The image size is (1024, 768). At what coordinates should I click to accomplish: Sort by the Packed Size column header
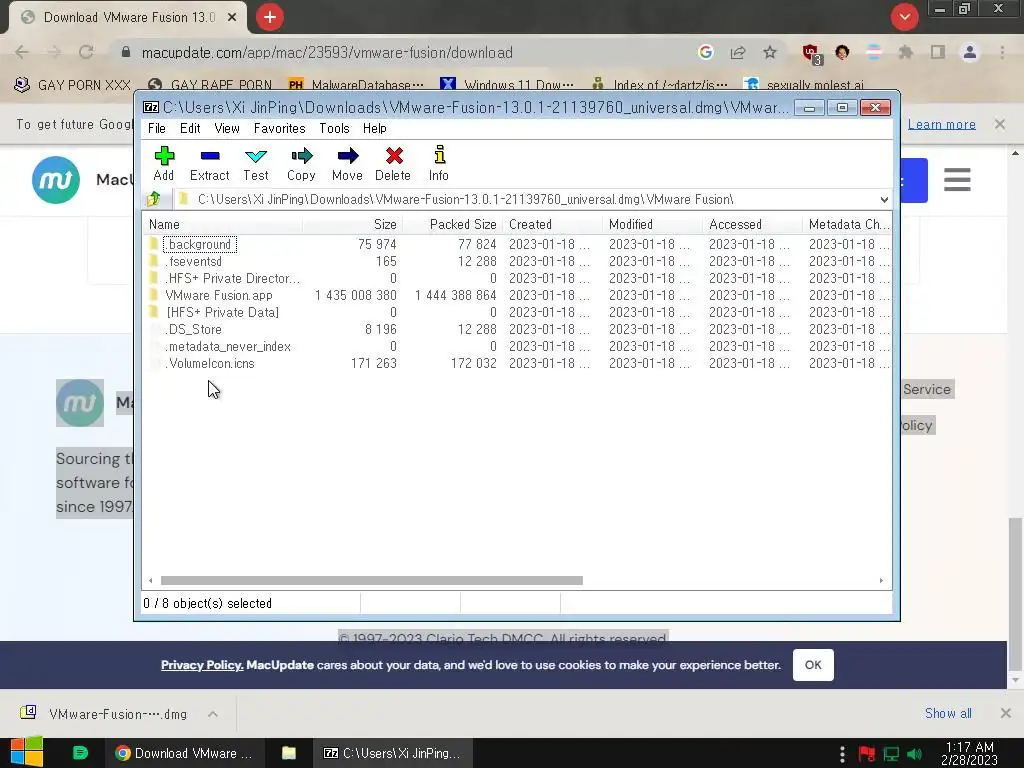(452, 224)
